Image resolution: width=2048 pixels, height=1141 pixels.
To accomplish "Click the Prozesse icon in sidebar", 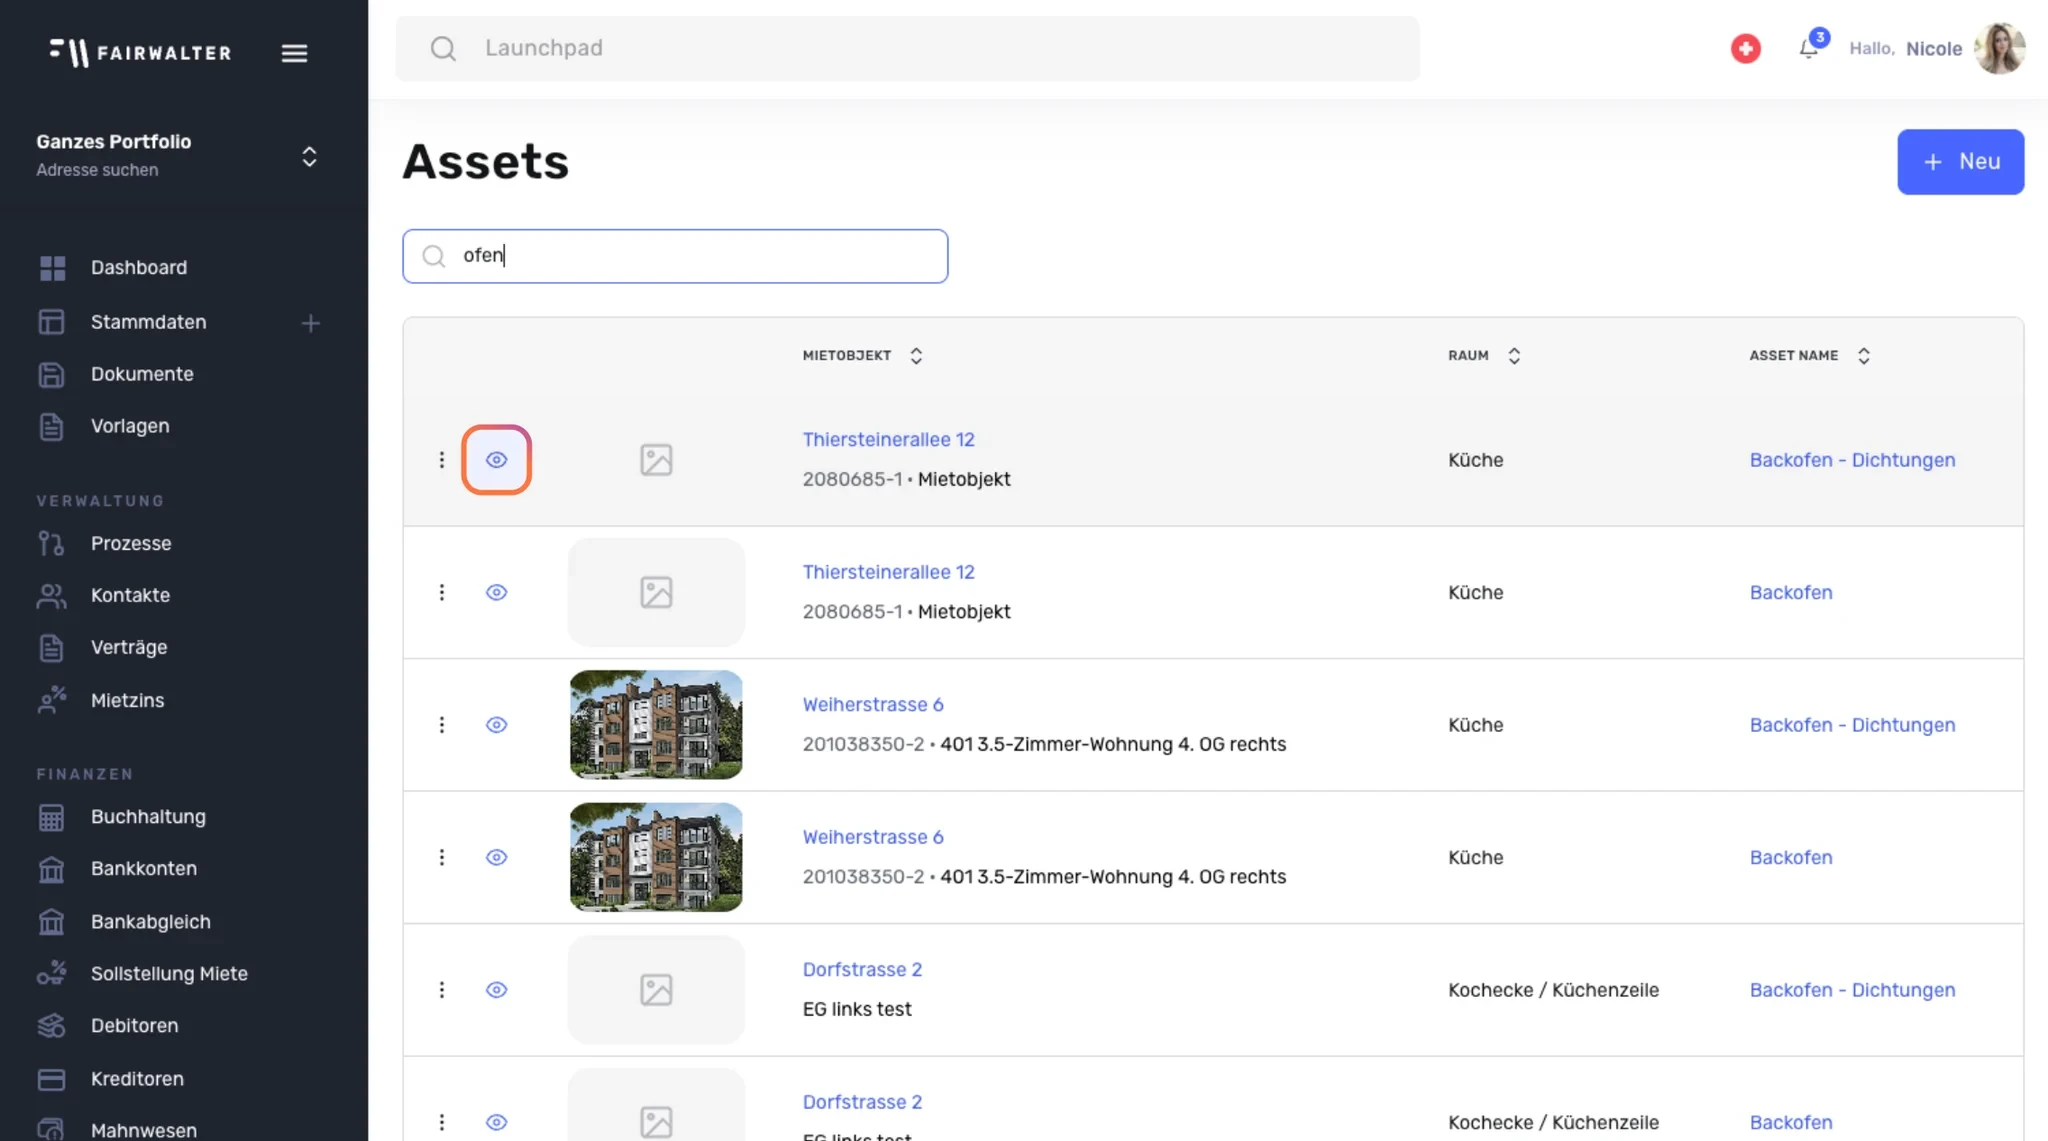I will pyautogui.click(x=51, y=543).
